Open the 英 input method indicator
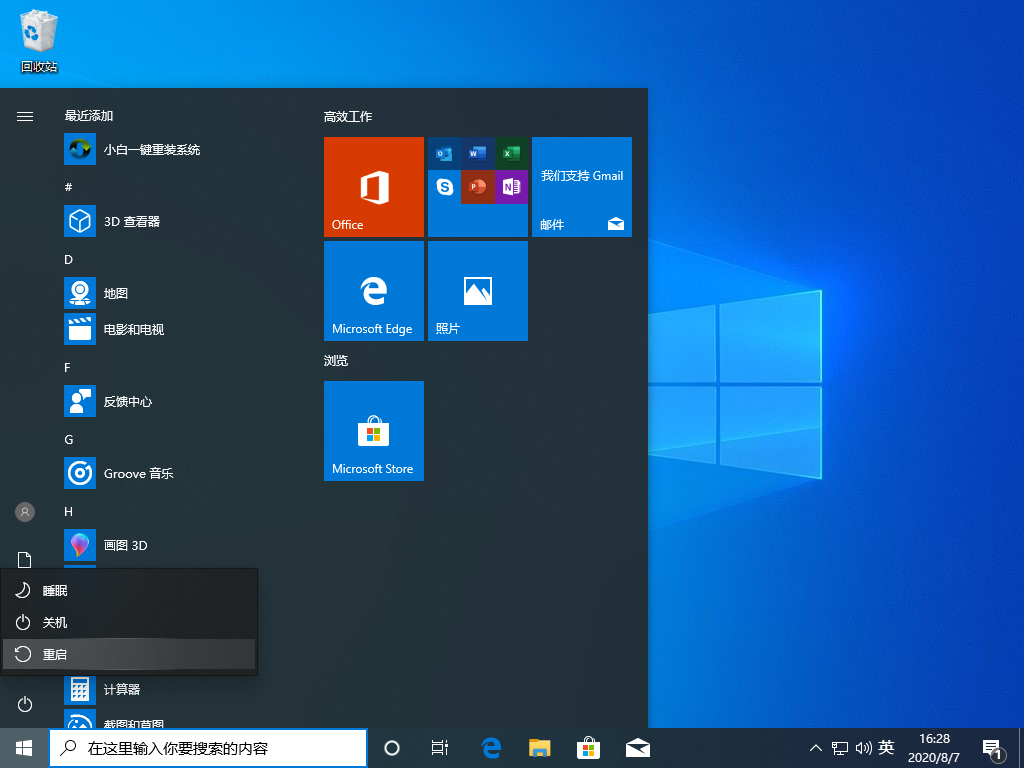Viewport: 1024px width, 768px height. coord(885,747)
